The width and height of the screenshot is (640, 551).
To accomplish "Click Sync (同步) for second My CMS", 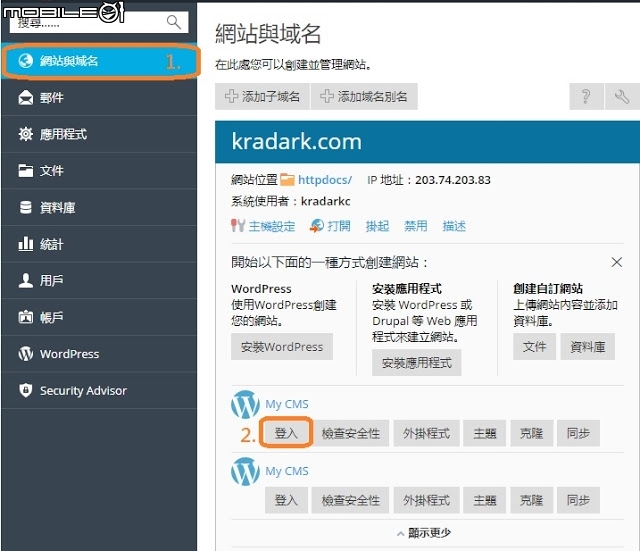I will pyautogui.click(x=578, y=500).
